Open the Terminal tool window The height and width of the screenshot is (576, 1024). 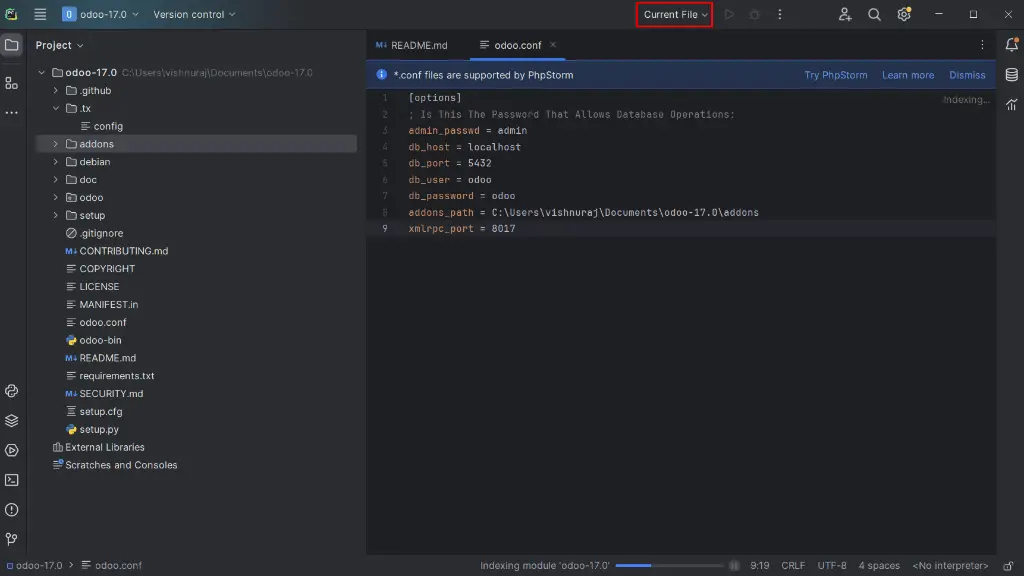(12, 480)
